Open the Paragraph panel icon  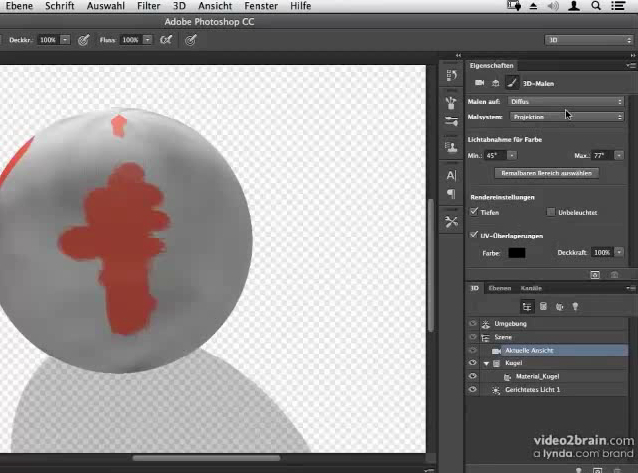point(451,195)
